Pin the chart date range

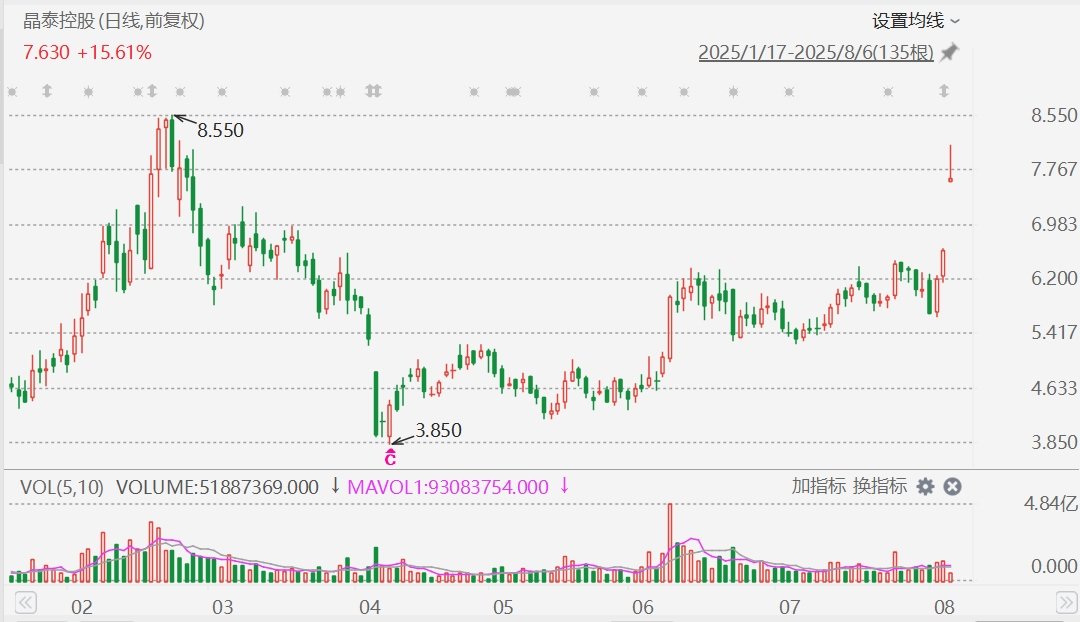949,53
